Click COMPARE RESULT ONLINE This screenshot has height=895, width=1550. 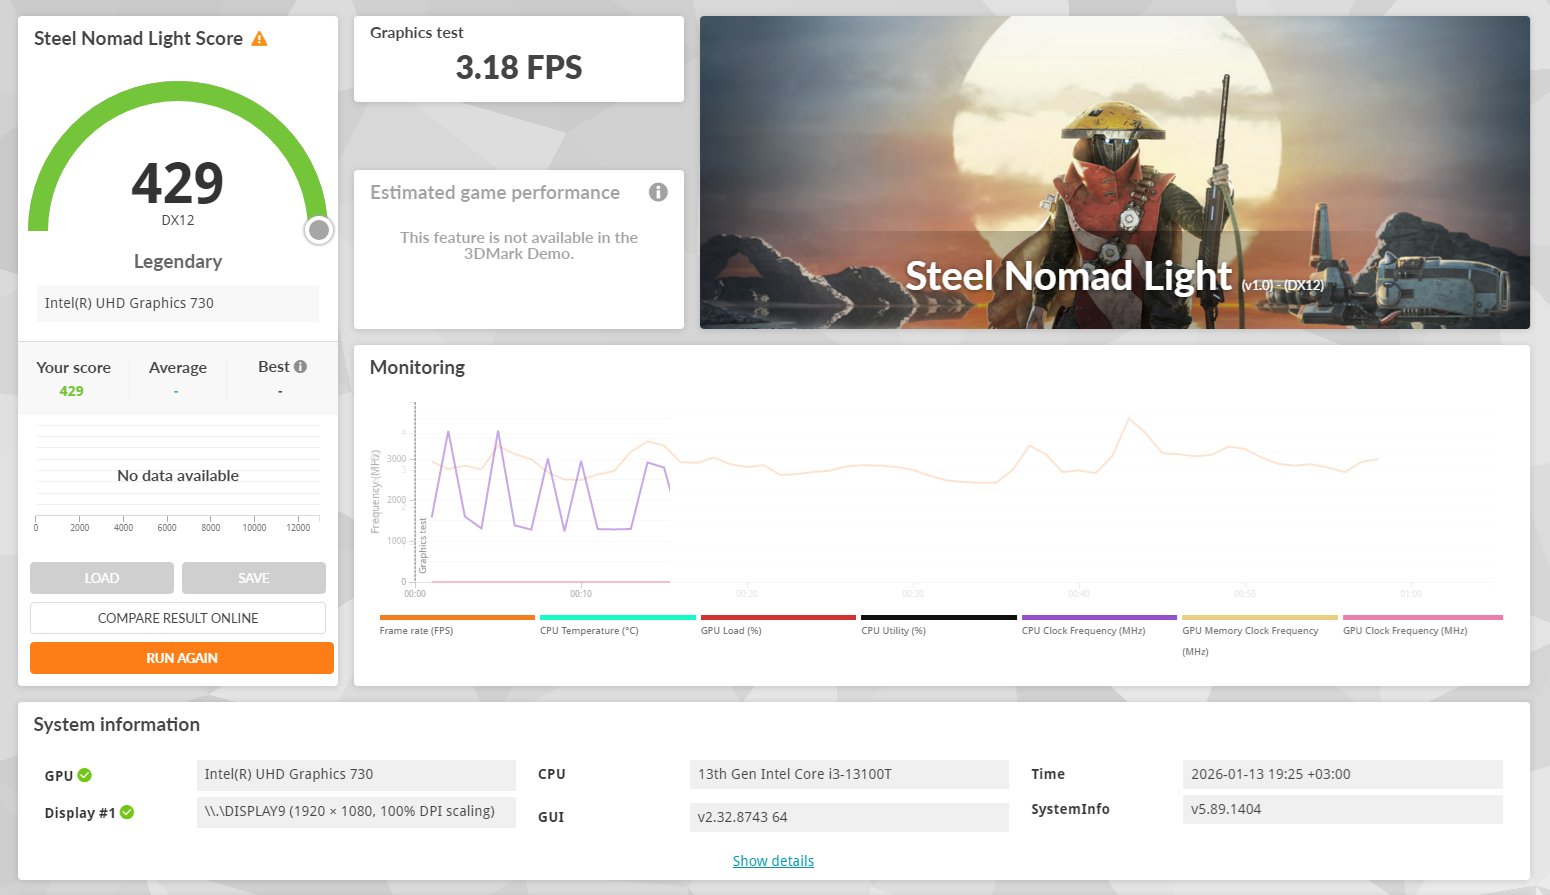point(178,618)
